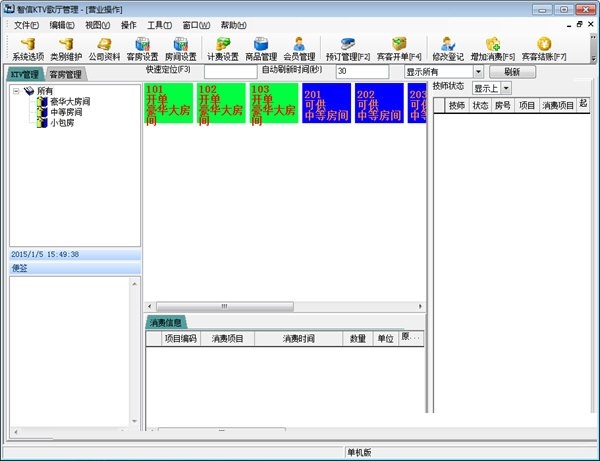600x461 pixels.
Task: Click the 所有 tree root book icon
Action: pos(29,91)
